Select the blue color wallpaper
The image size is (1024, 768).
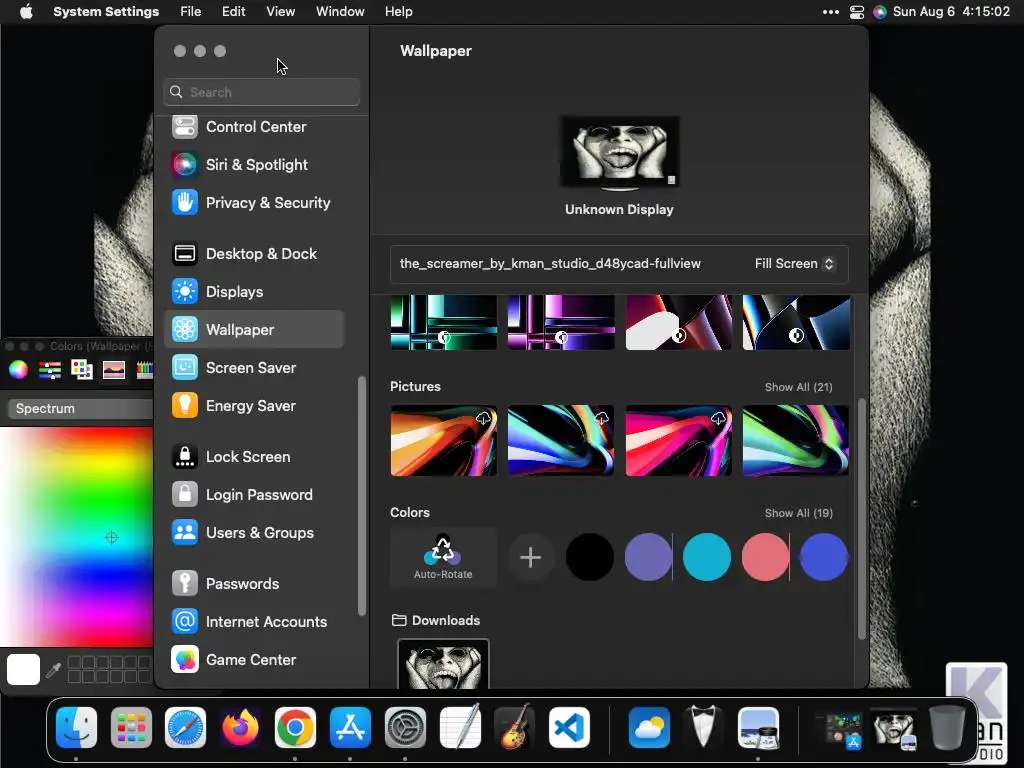coord(824,557)
